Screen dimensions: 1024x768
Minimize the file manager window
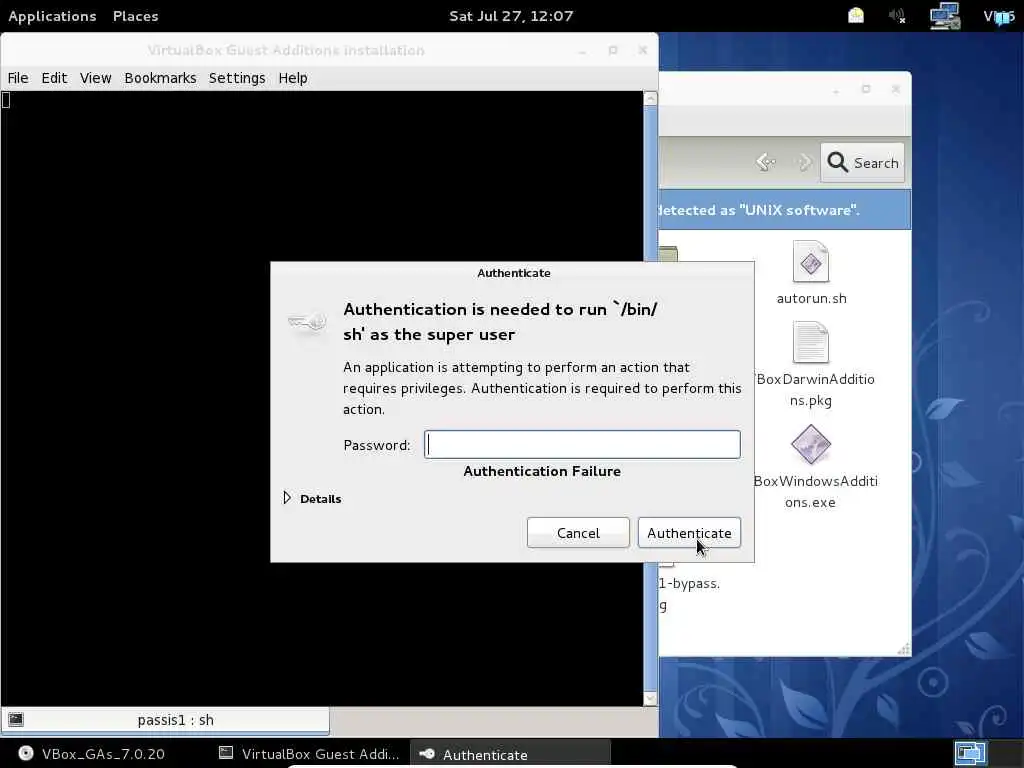pyautogui.click(x=836, y=89)
